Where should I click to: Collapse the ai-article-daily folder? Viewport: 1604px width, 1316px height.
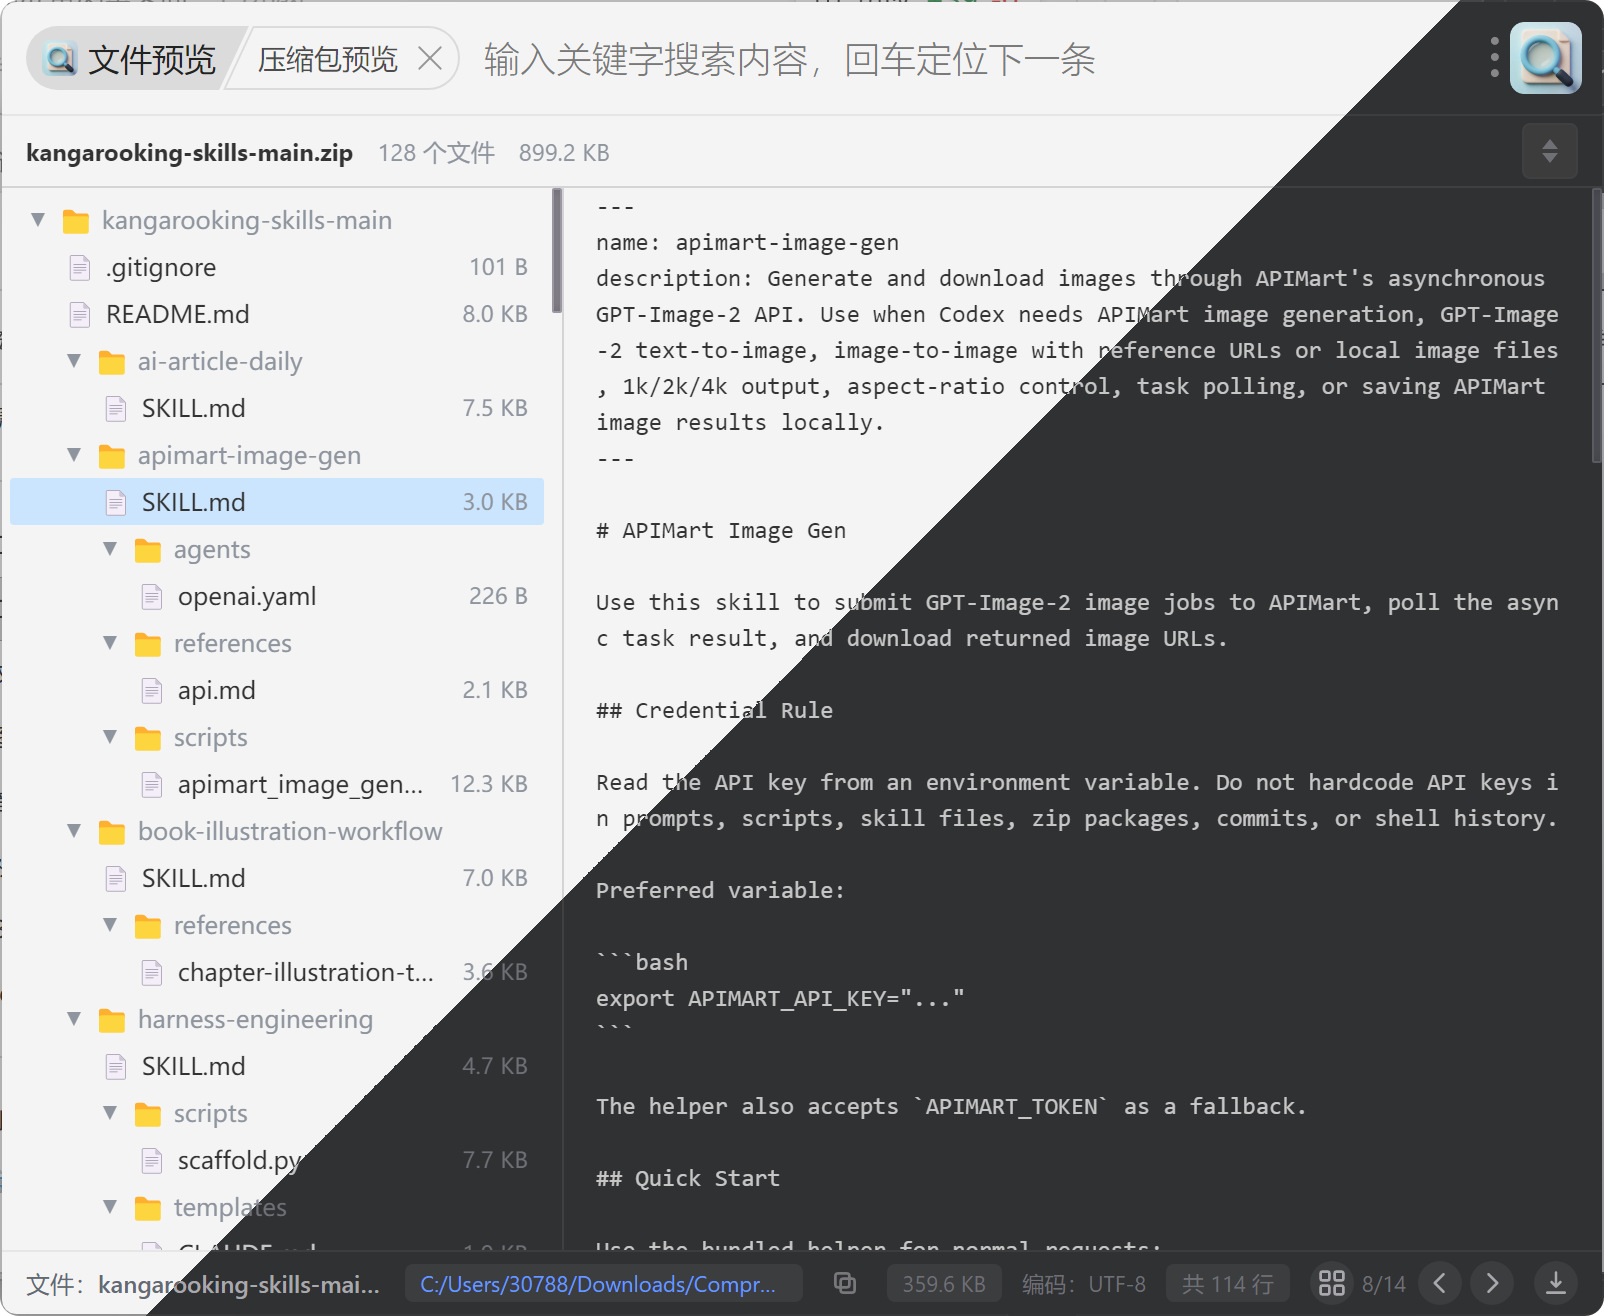75,361
